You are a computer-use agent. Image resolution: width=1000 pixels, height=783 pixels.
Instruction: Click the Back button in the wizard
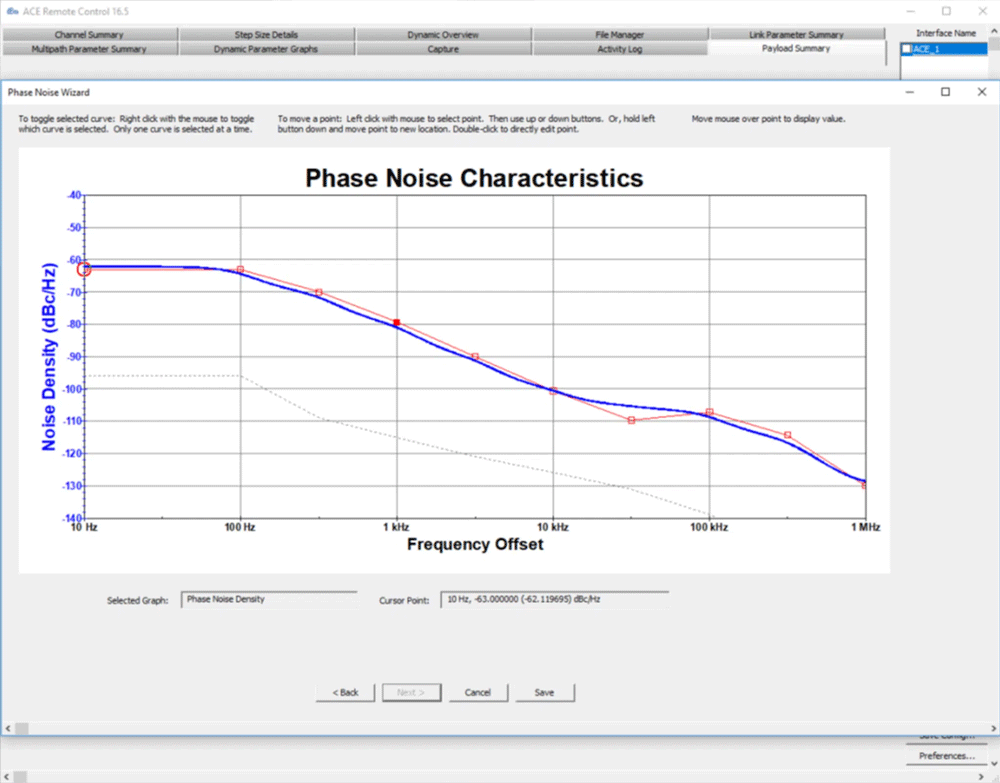pyautogui.click(x=345, y=692)
